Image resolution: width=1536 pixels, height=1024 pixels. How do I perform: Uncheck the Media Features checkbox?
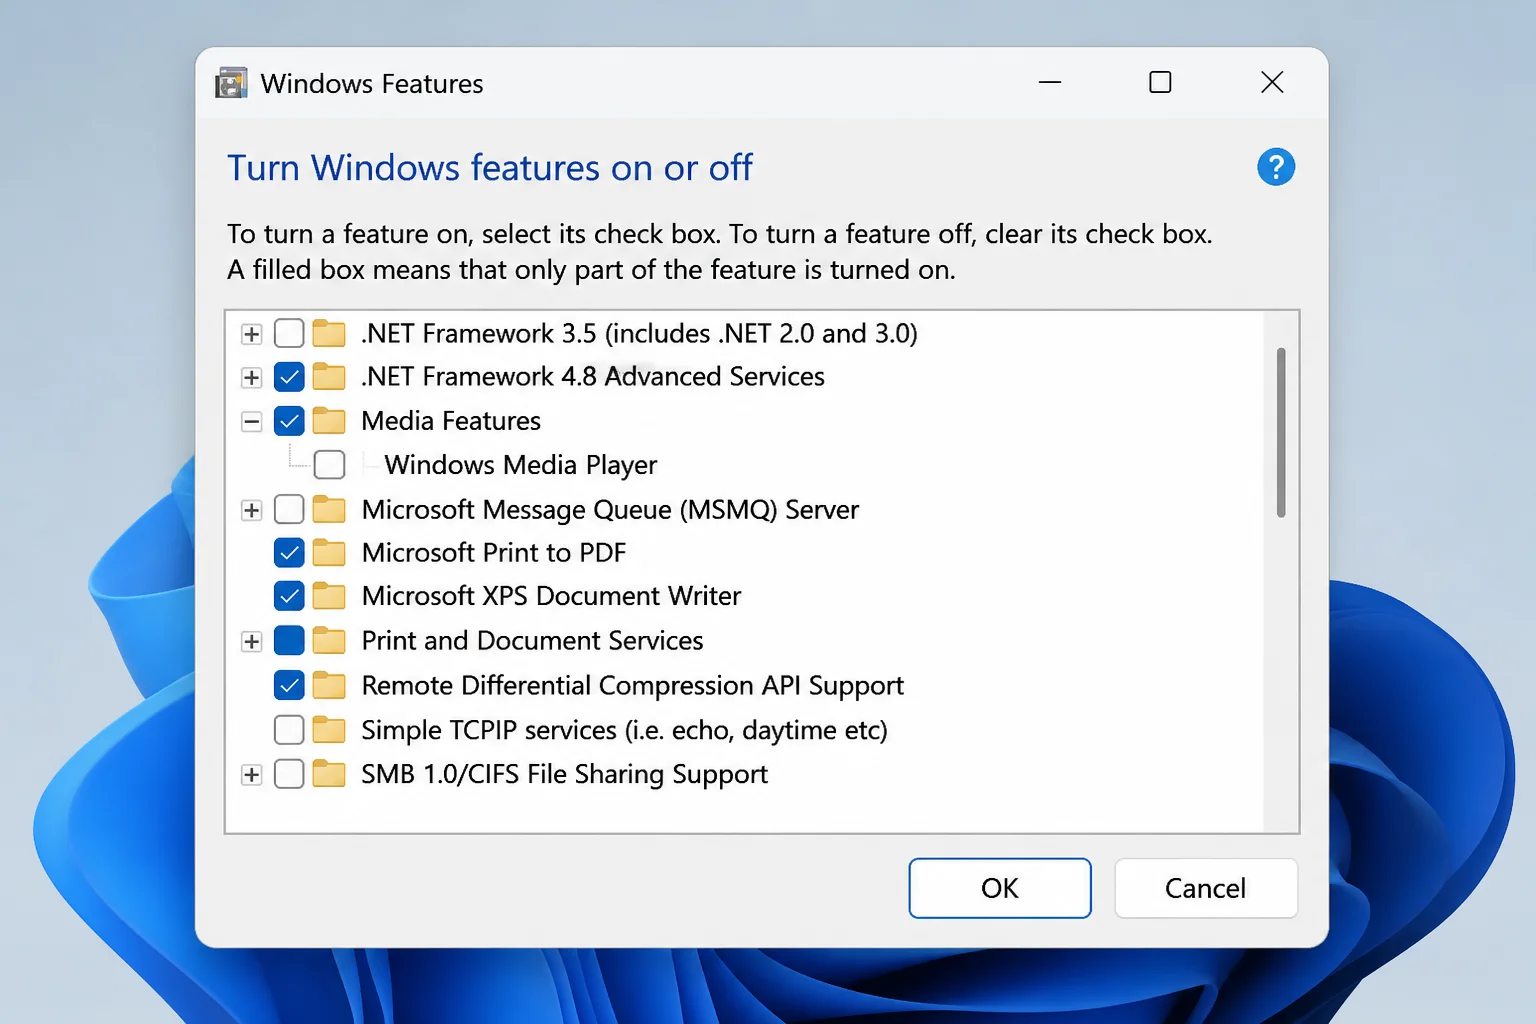click(289, 421)
